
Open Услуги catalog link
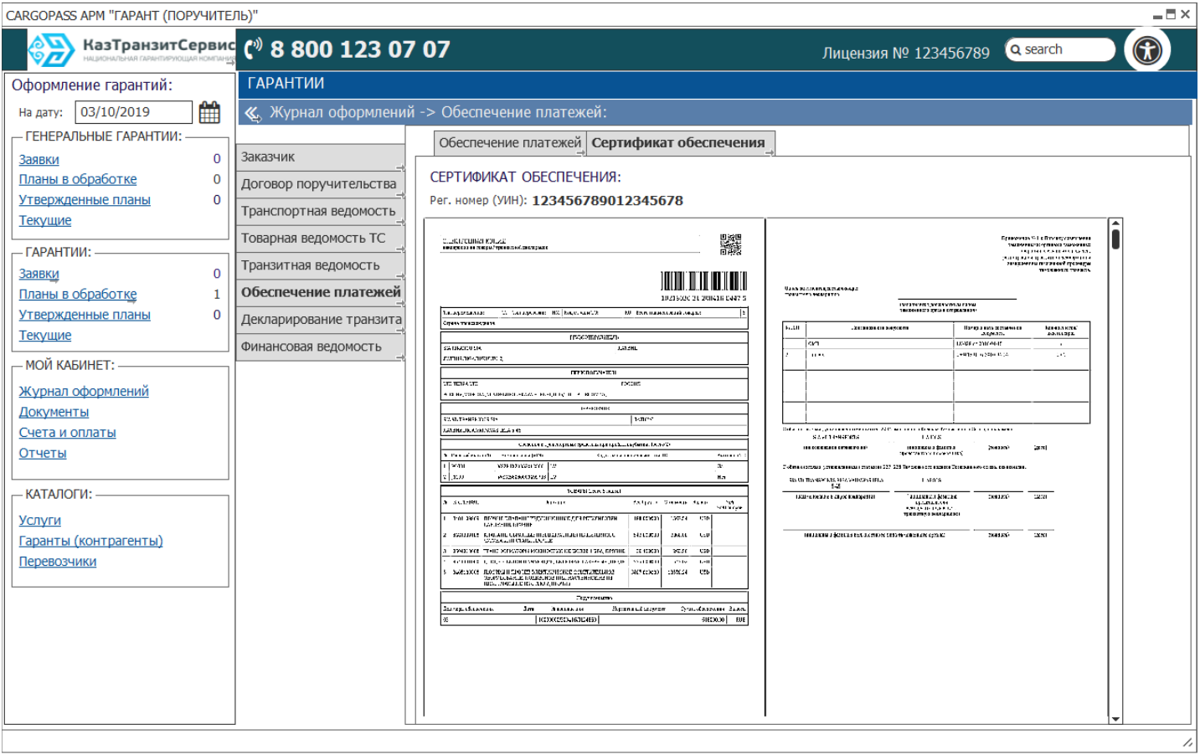pos(40,521)
